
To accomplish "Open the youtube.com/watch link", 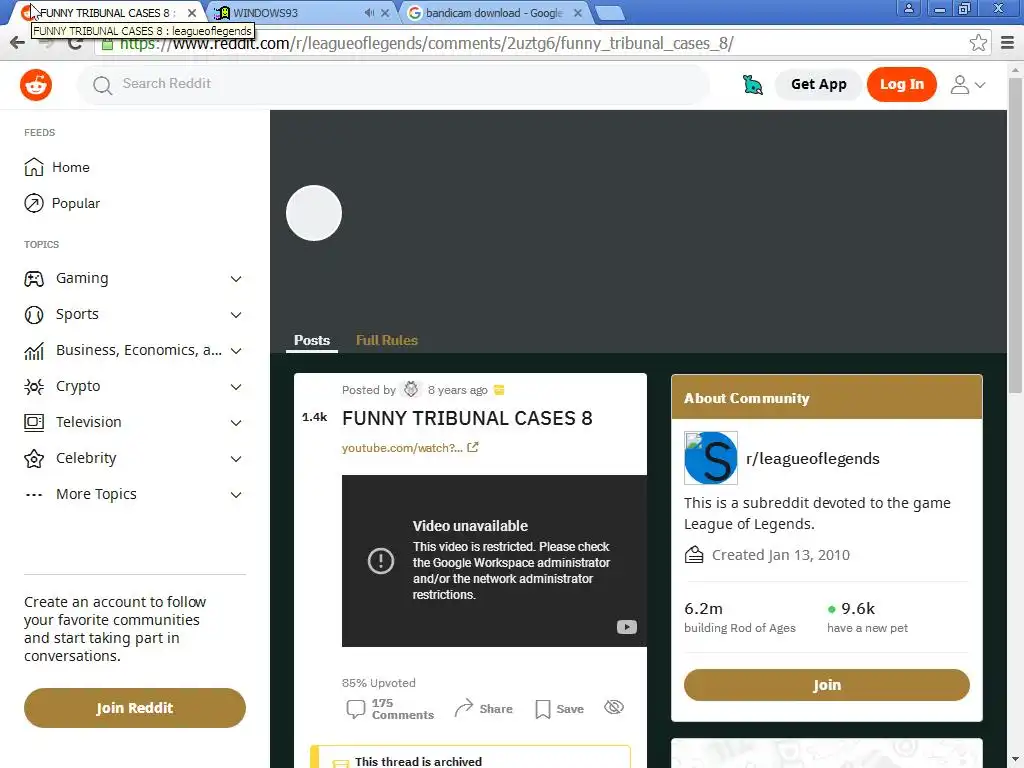I will [x=402, y=448].
